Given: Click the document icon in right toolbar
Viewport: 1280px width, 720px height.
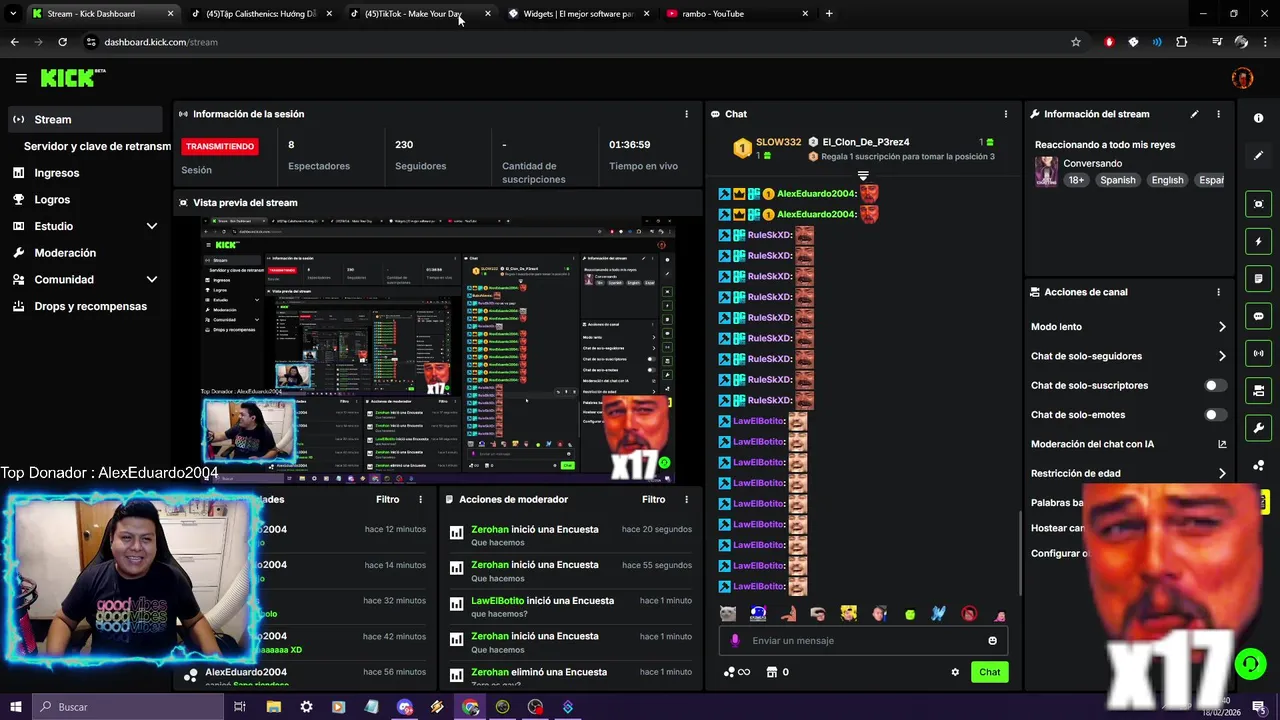Looking at the screenshot, I should coord(1258,278).
